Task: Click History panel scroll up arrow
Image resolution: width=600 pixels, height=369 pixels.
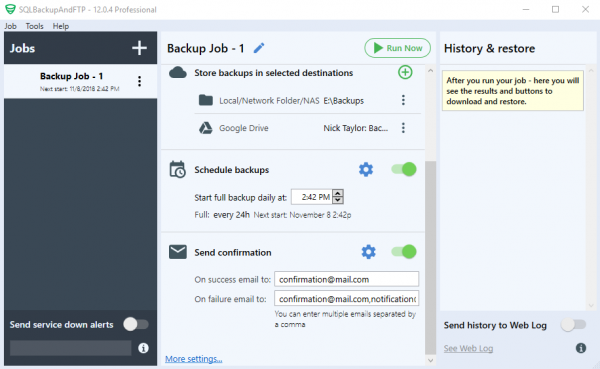Action: [x=591, y=70]
